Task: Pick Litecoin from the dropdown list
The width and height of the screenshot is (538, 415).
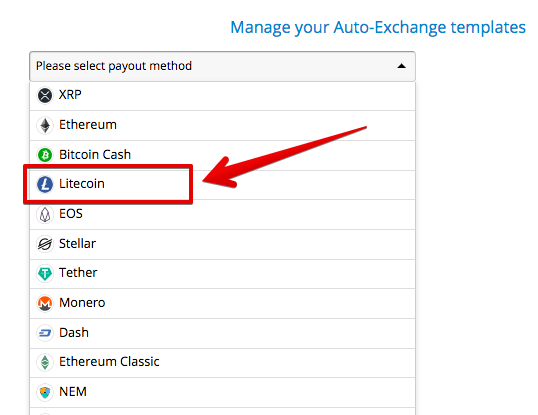Action: coord(222,185)
